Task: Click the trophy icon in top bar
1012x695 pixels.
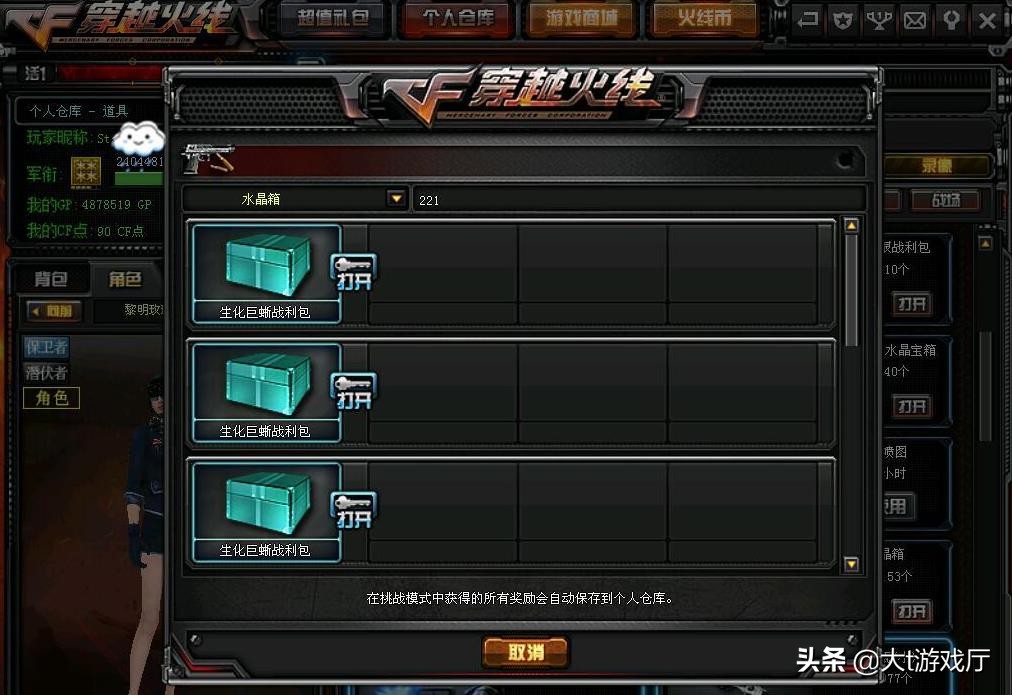Action: [x=878, y=21]
